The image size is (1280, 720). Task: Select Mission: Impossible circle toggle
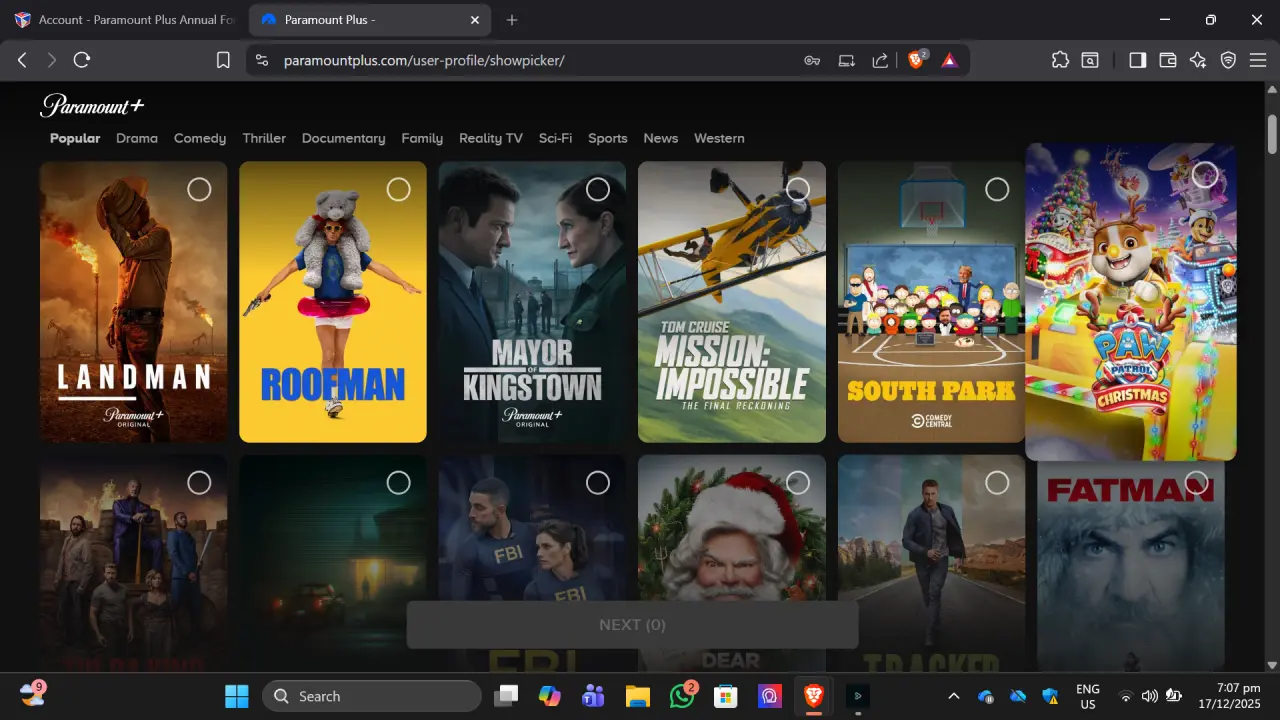coord(798,189)
